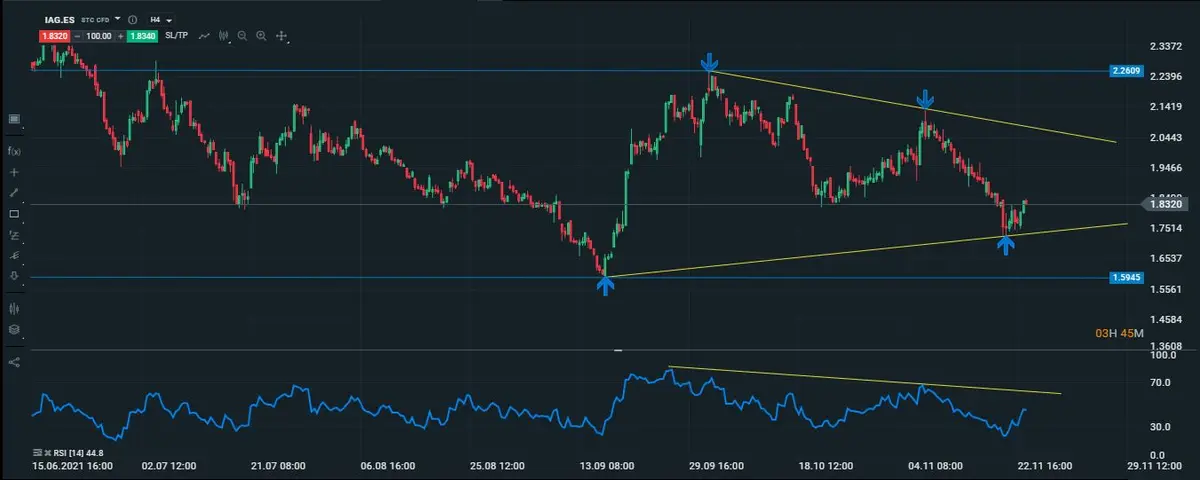The image size is (1200, 480).
Task: Click the 100.00 volume input field
Action: [98, 36]
